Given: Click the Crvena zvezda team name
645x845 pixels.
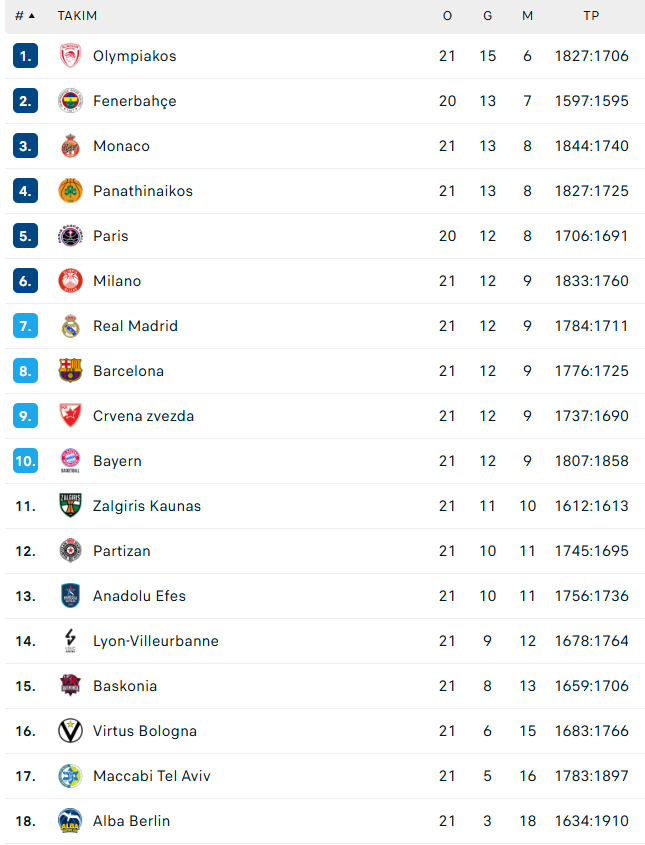Looking at the screenshot, I should (x=143, y=416).
